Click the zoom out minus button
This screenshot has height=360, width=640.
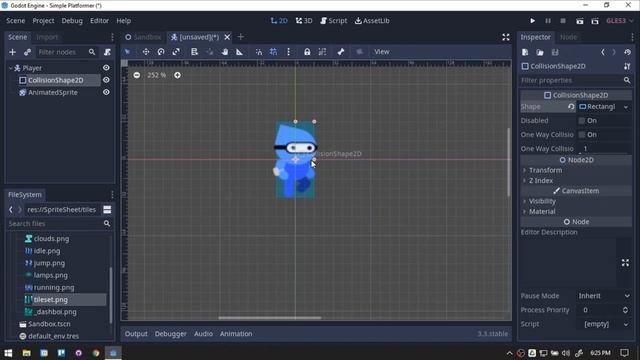tap(137, 75)
